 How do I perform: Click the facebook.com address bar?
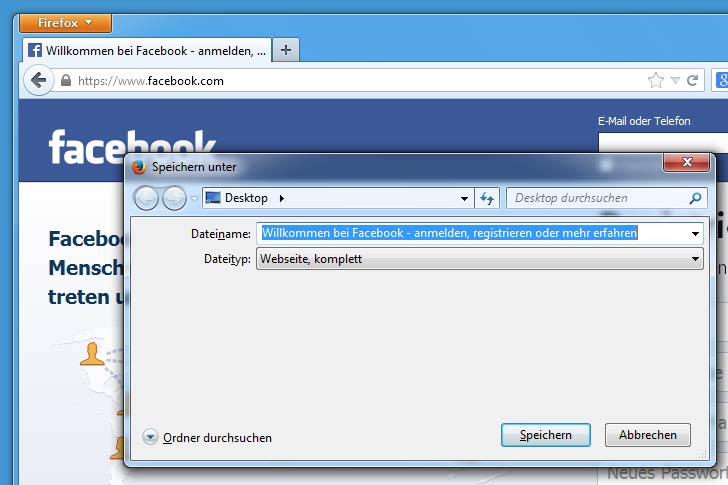[353, 81]
